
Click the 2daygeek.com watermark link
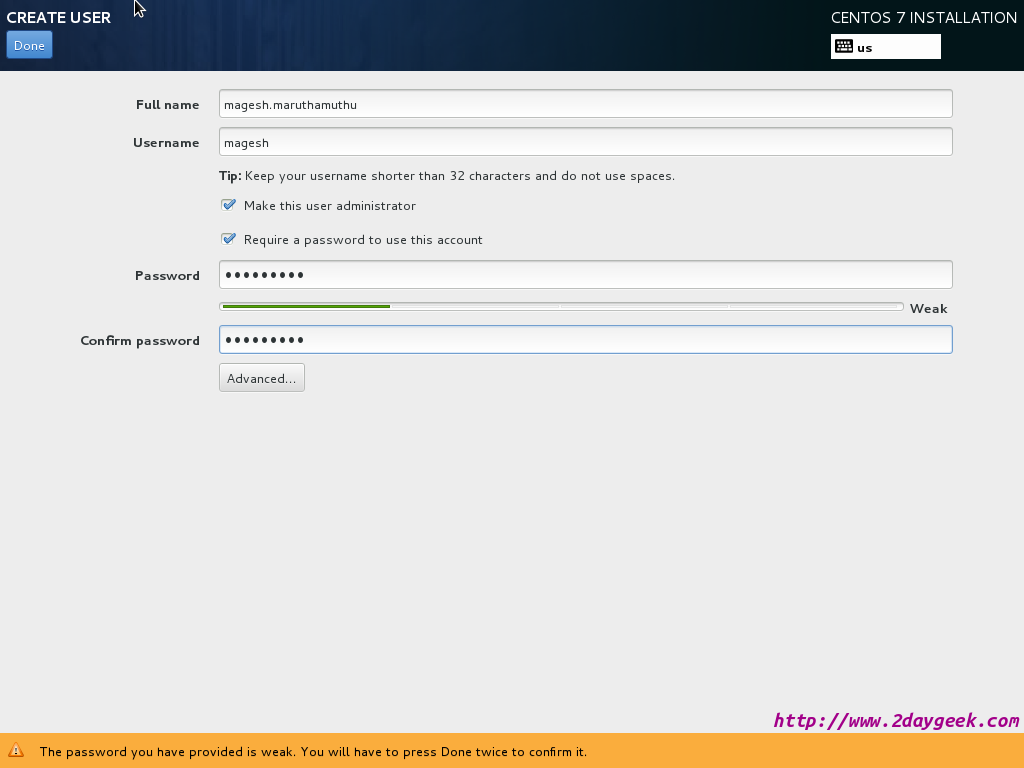(x=896, y=720)
